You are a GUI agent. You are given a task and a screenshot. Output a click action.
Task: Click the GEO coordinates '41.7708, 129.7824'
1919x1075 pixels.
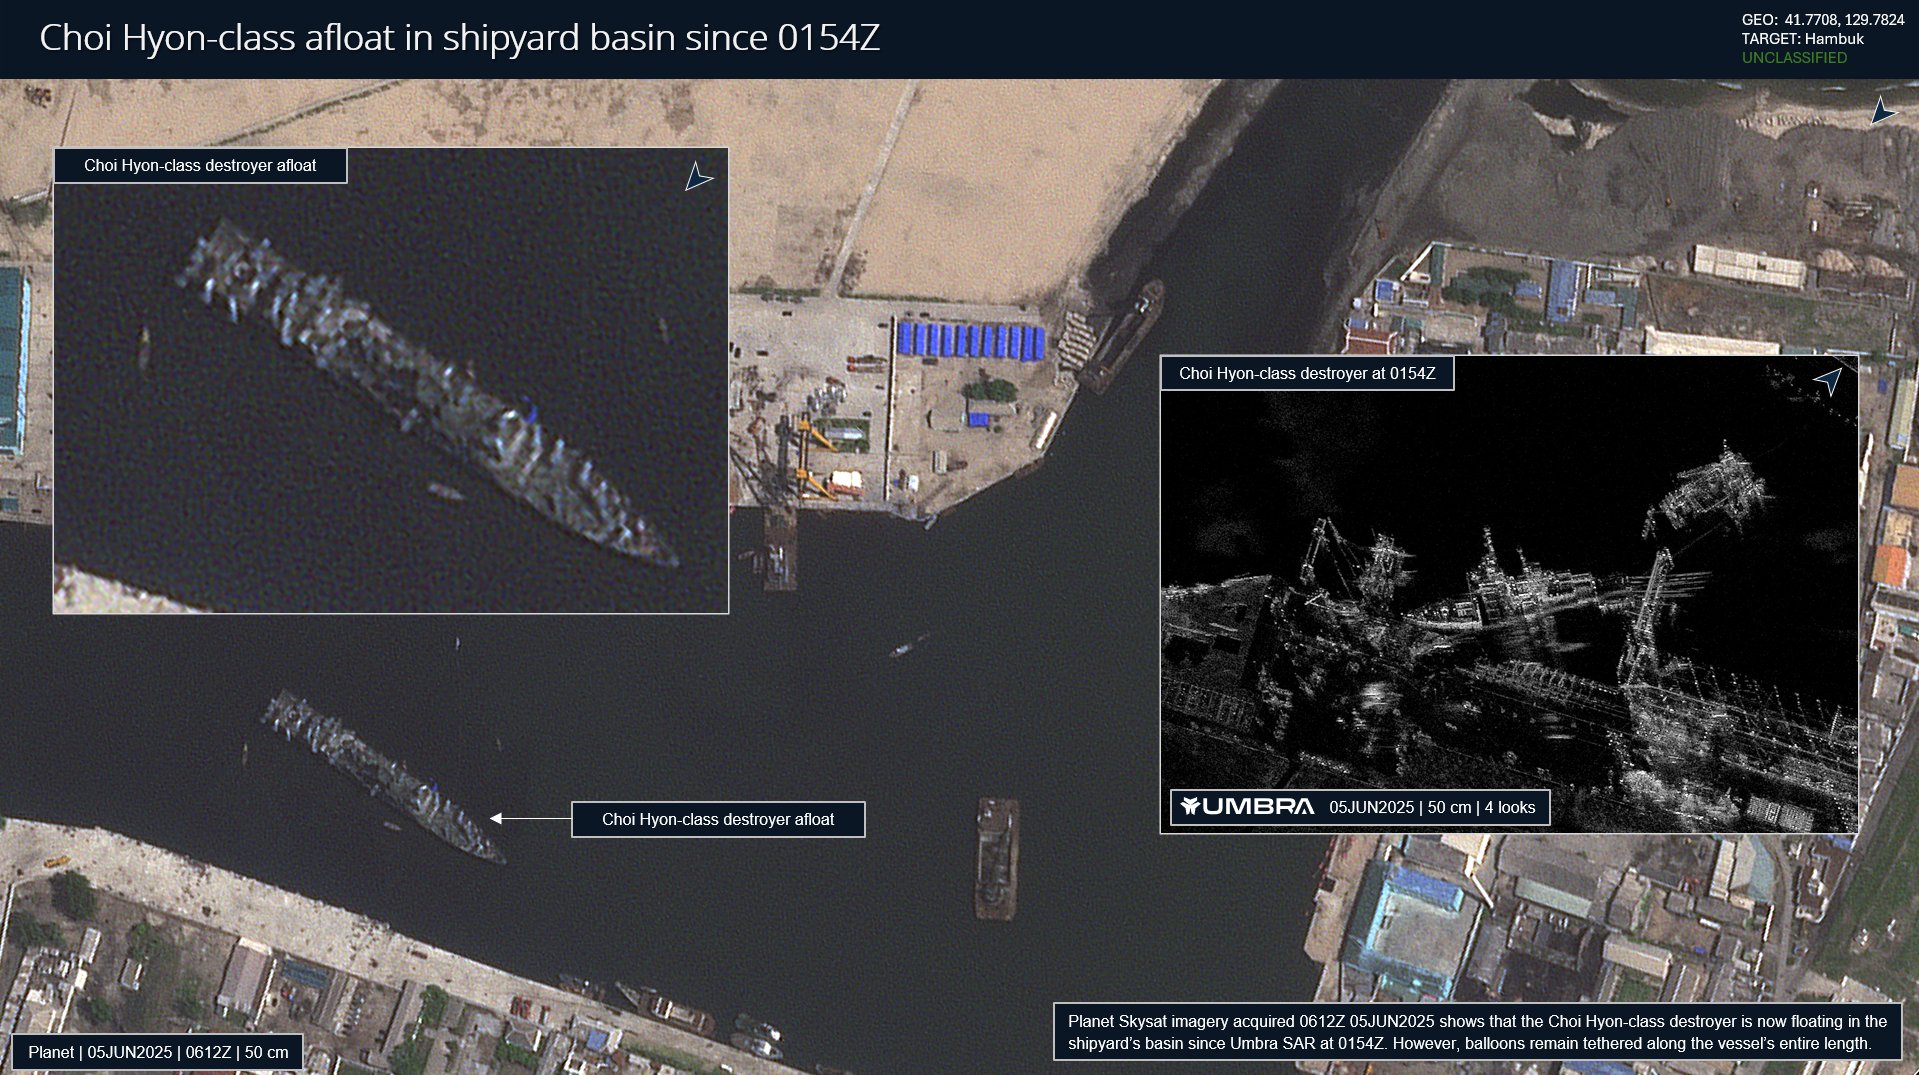pos(1844,20)
